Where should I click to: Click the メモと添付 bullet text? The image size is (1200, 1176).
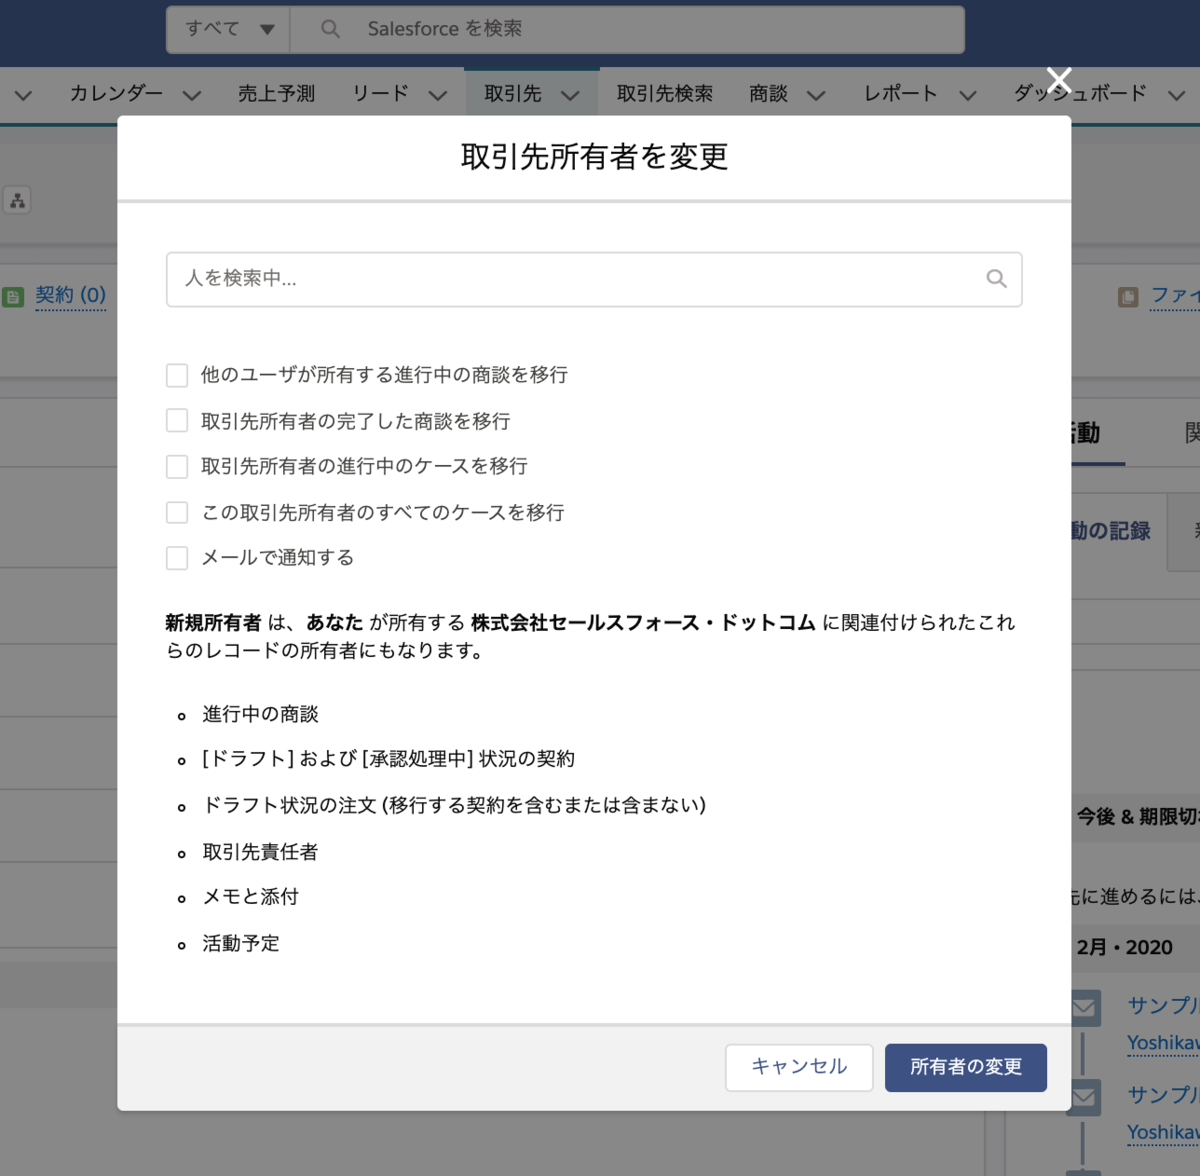250,897
